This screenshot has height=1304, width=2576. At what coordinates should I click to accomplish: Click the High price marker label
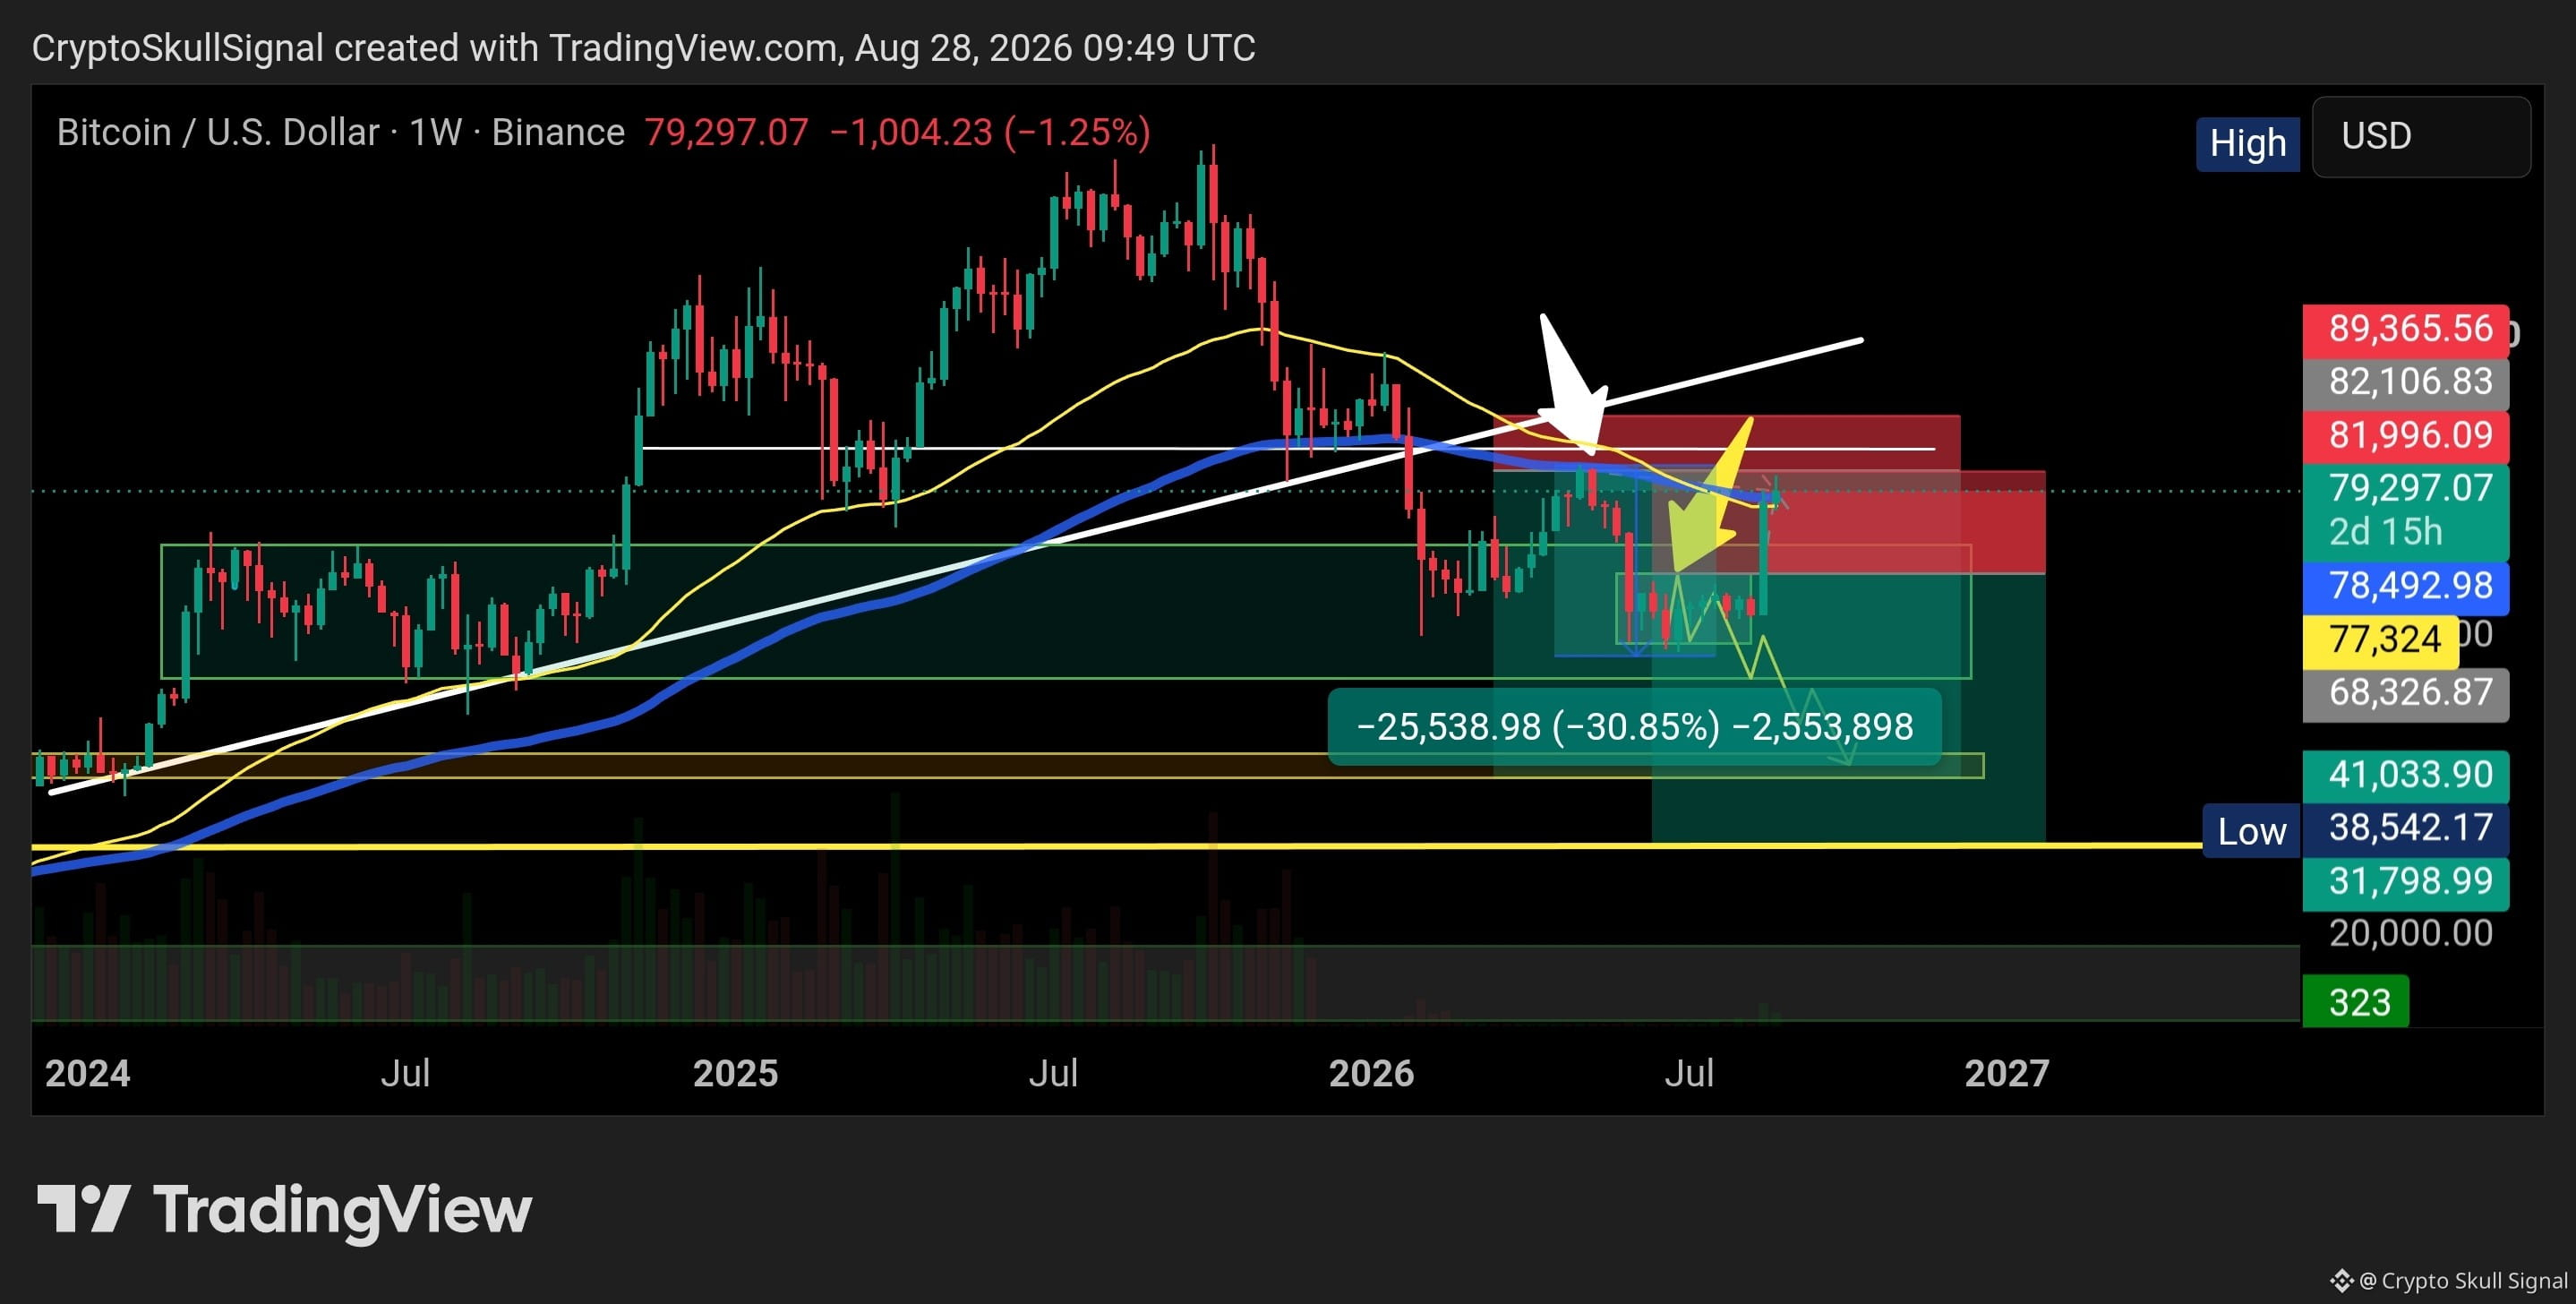(2247, 144)
